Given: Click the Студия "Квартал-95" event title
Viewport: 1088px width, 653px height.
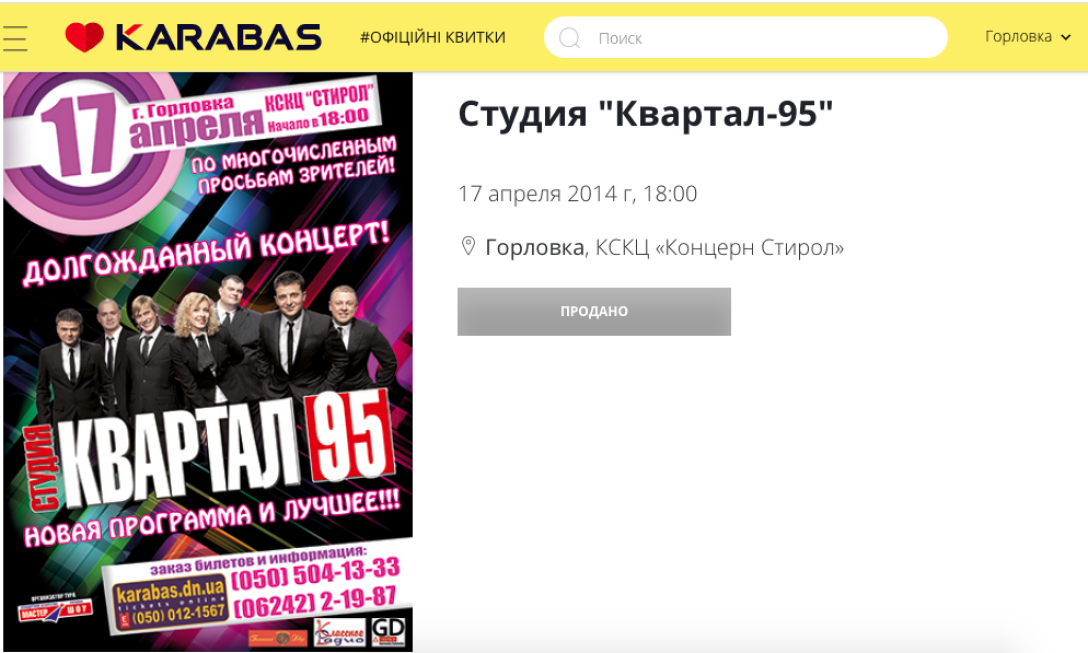Looking at the screenshot, I should pyautogui.click(x=645, y=114).
